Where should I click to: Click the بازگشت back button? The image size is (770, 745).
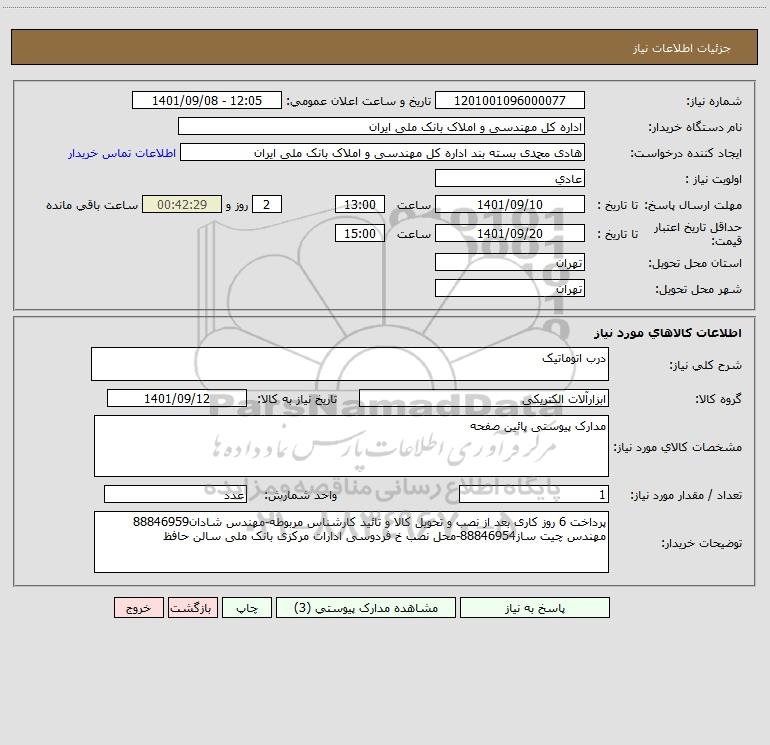click(192, 607)
